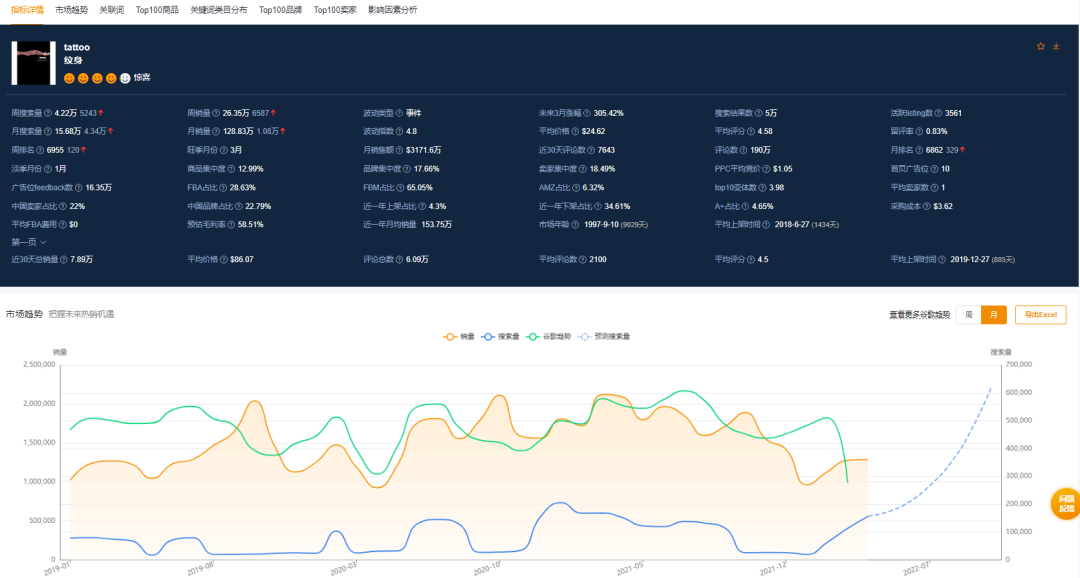Open help for 商品集中度
This screenshot has width=1080, height=578.
click(231, 169)
